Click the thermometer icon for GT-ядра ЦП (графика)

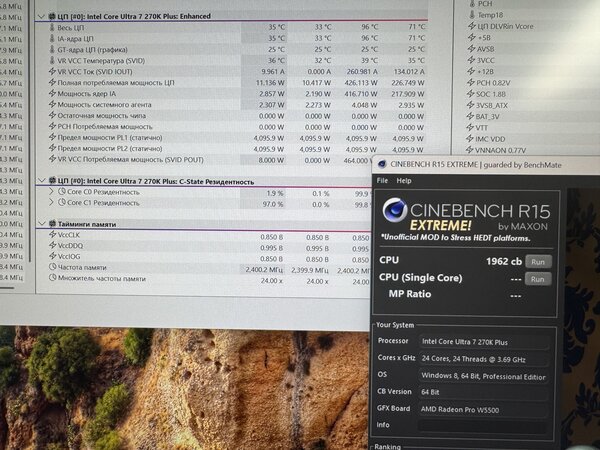[x=52, y=49]
